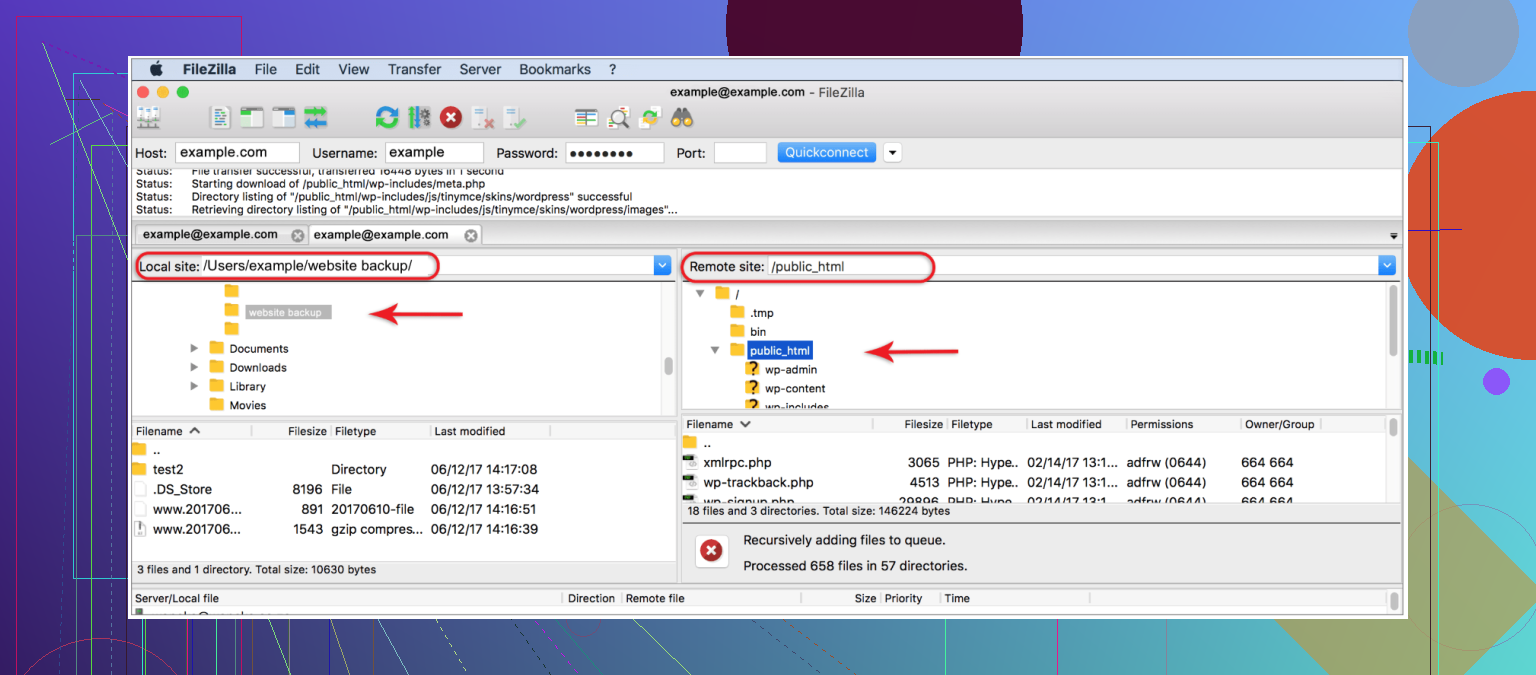Collapse the root / folder in remote tree
Screen dimensions: 1536x675
click(x=700, y=294)
